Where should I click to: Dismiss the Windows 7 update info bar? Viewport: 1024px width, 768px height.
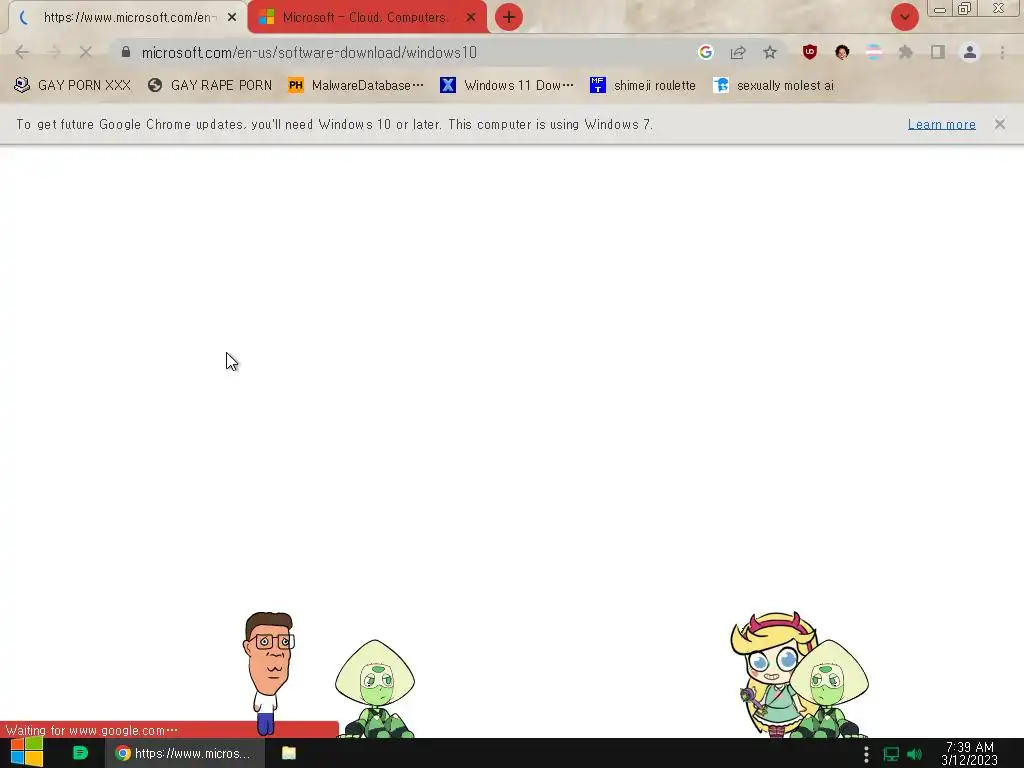point(1000,124)
